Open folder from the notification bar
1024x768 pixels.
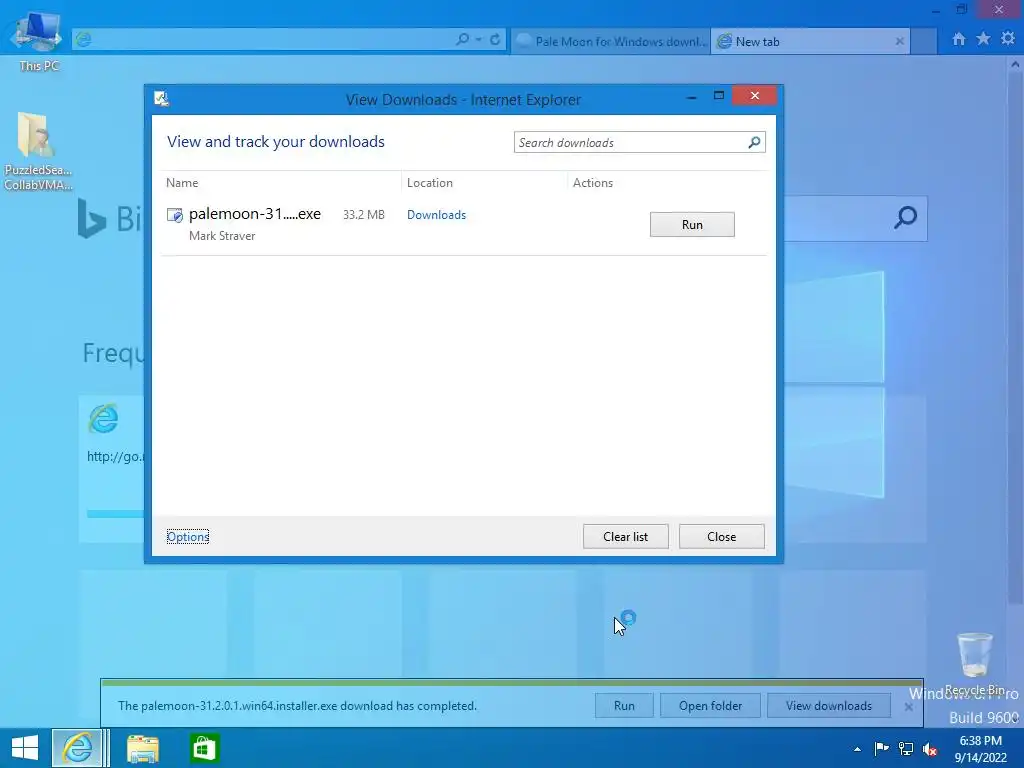pyautogui.click(x=711, y=706)
